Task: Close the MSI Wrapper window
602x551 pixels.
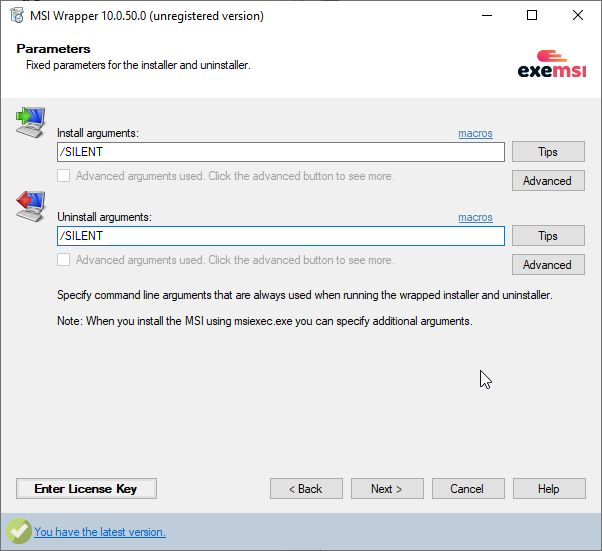Action: pos(577,15)
